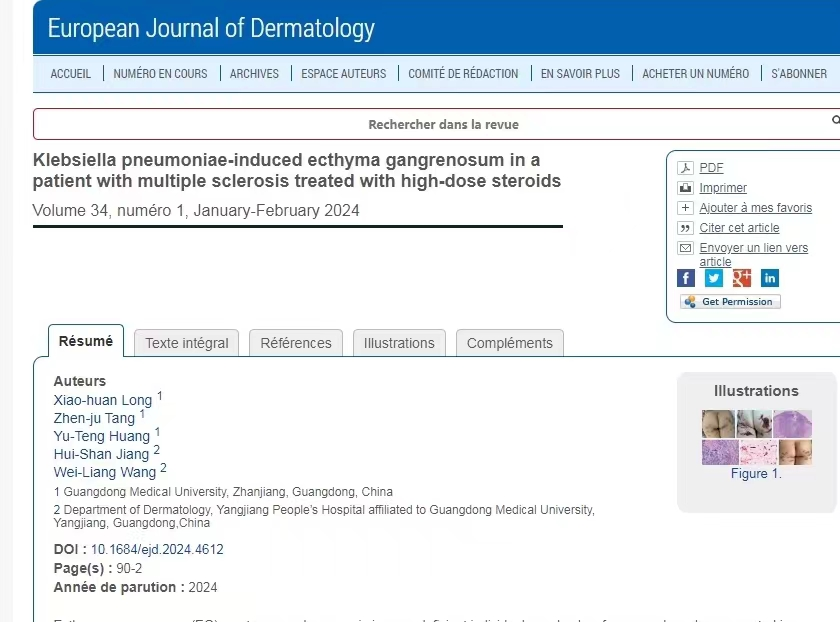Select ACHETER UN NUMÉRO
The height and width of the screenshot is (622, 840).
pyautogui.click(x=695, y=74)
